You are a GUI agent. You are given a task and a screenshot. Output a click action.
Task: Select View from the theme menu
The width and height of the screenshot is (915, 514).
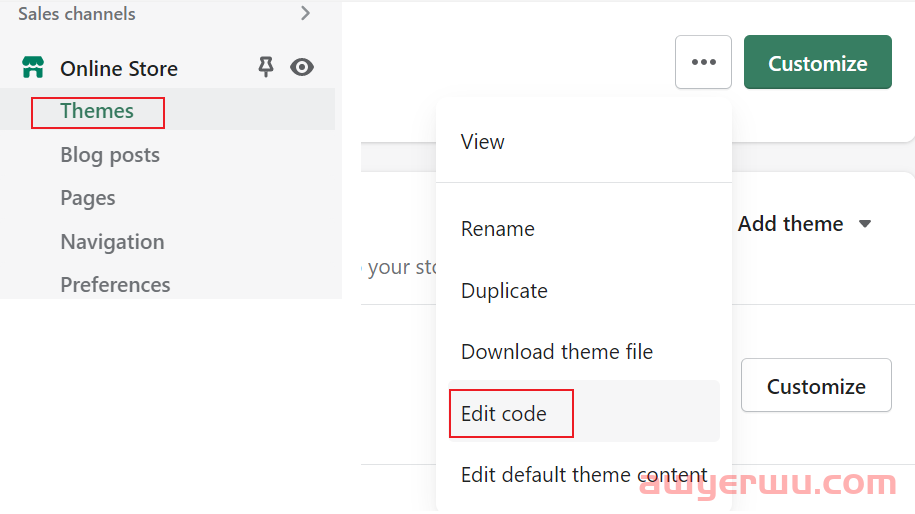[482, 142]
